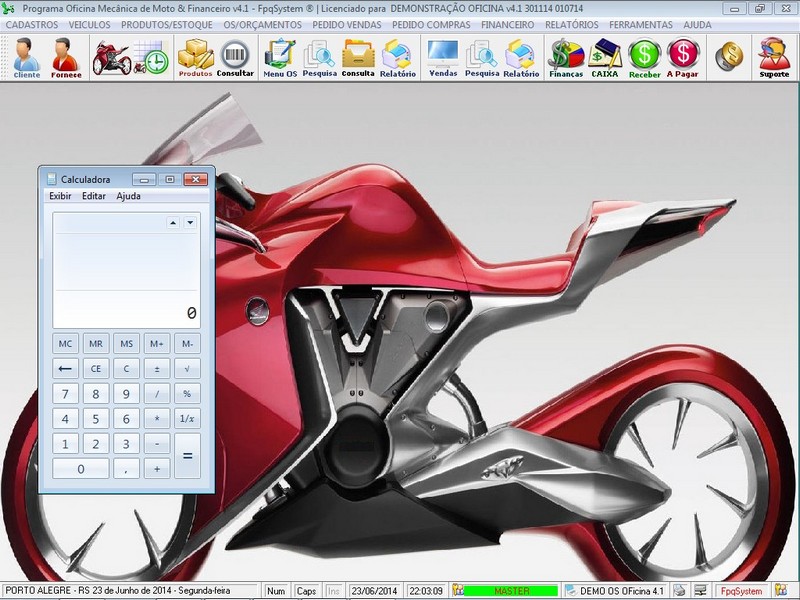Click the FpqSystem status bar button
The width and height of the screenshot is (800, 600).
(x=741, y=591)
